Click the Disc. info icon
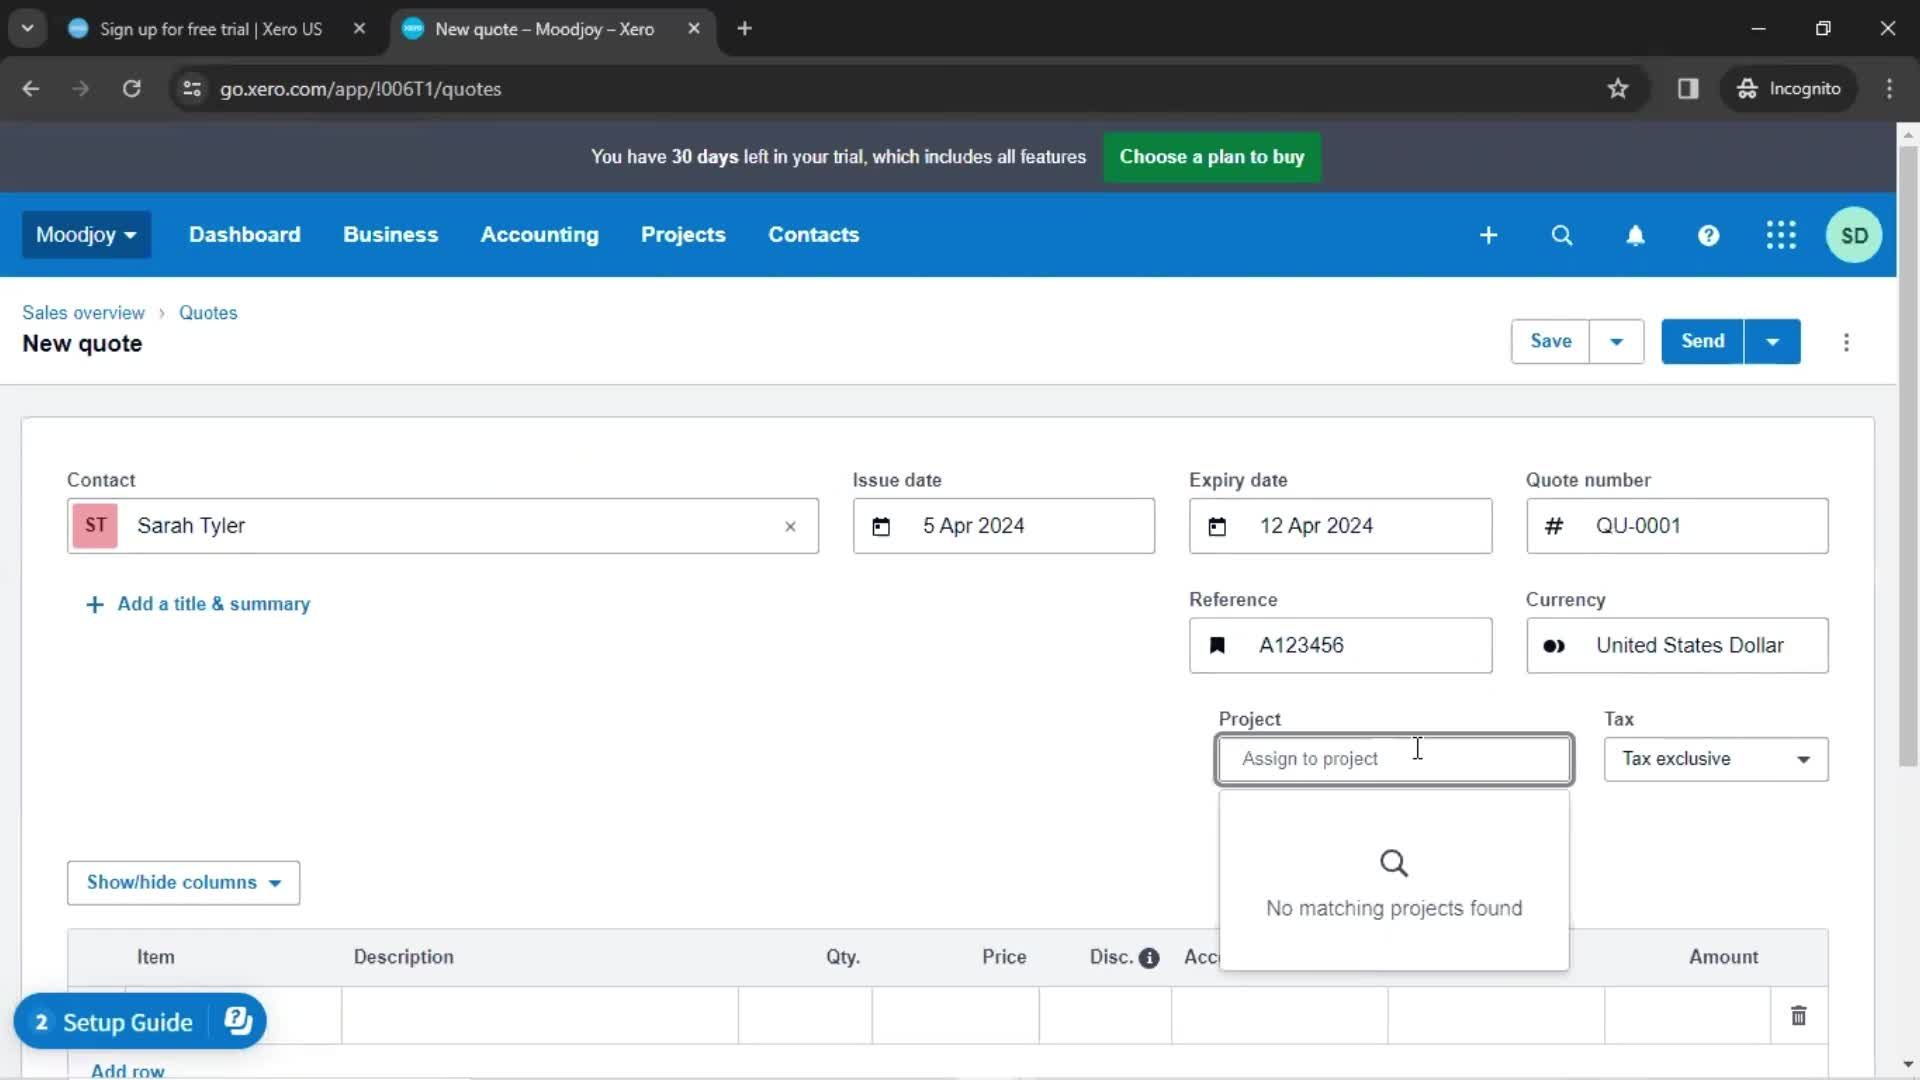This screenshot has width=1920, height=1080. coord(1149,958)
